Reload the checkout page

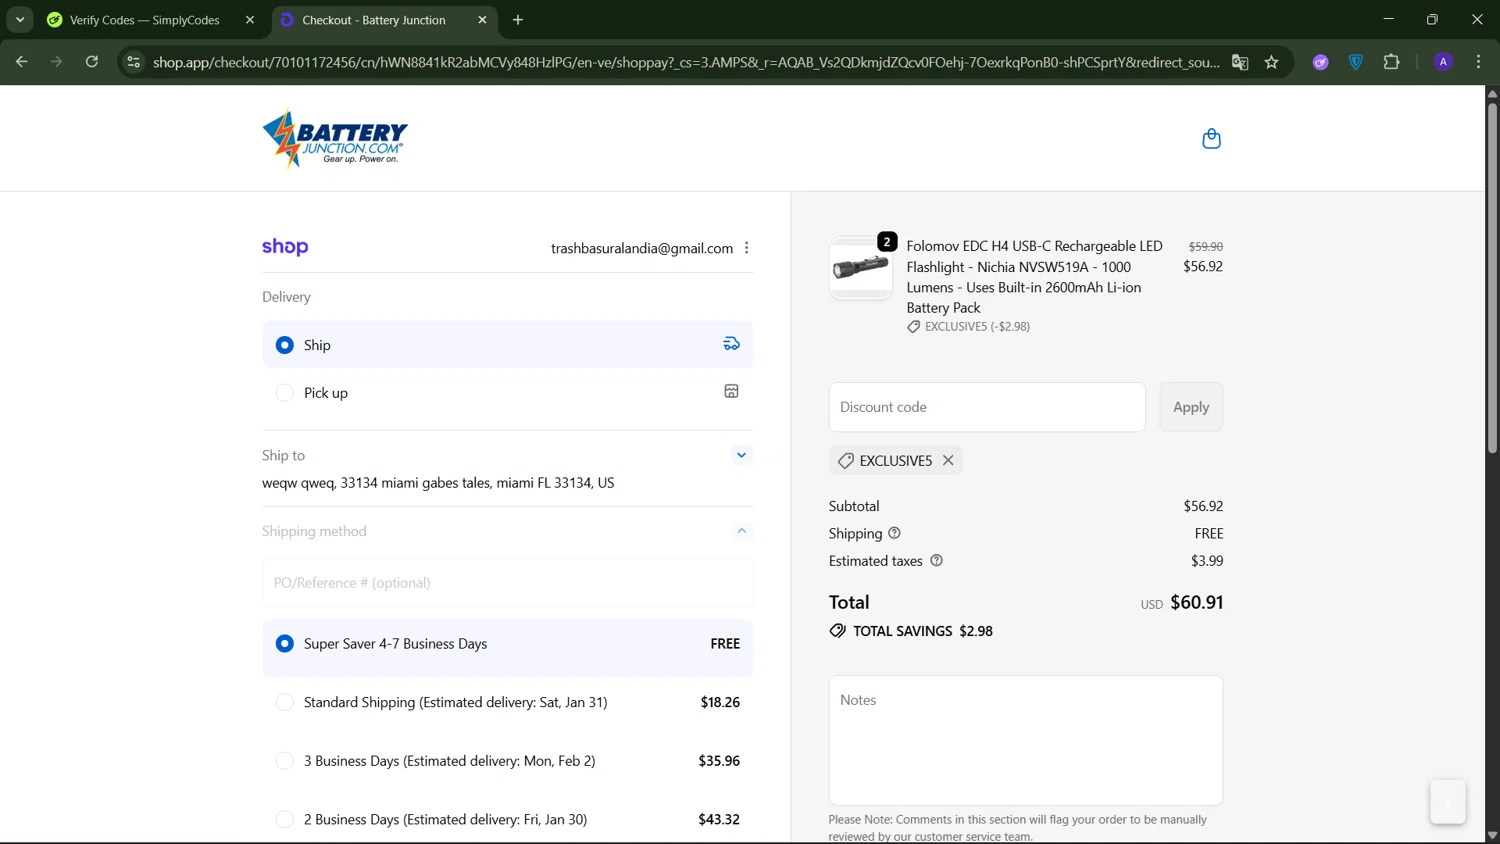pyautogui.click(x=92, y=62)
